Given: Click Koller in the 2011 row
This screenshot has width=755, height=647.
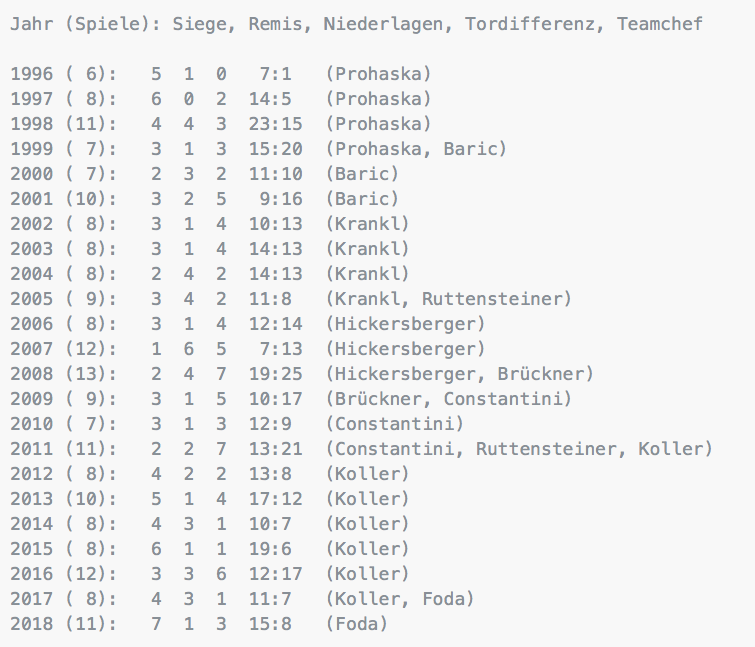Looking at the screenshot, I should [670, 450].
